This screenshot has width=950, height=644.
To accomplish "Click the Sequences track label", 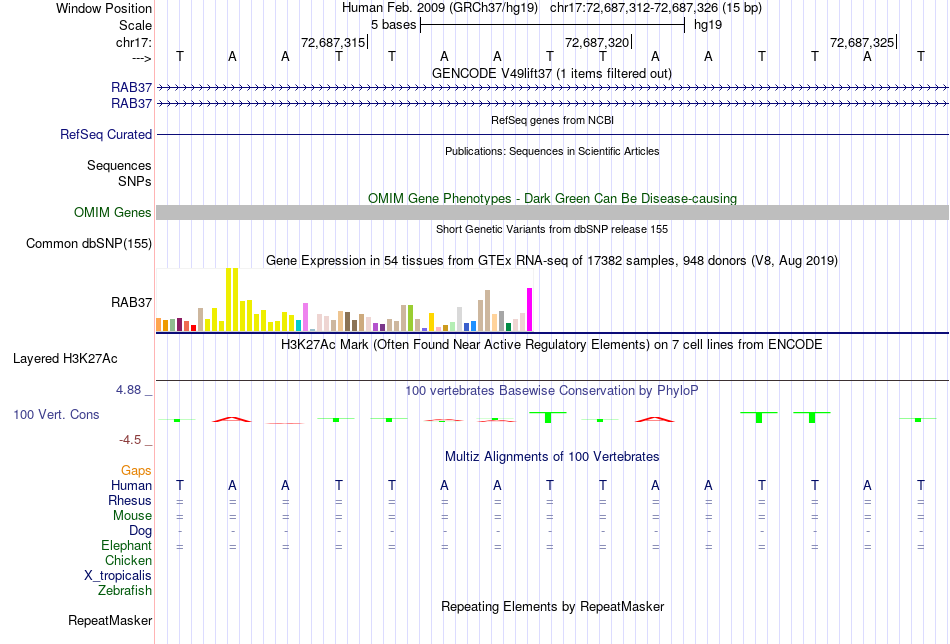I will click(x=119, y=165).
